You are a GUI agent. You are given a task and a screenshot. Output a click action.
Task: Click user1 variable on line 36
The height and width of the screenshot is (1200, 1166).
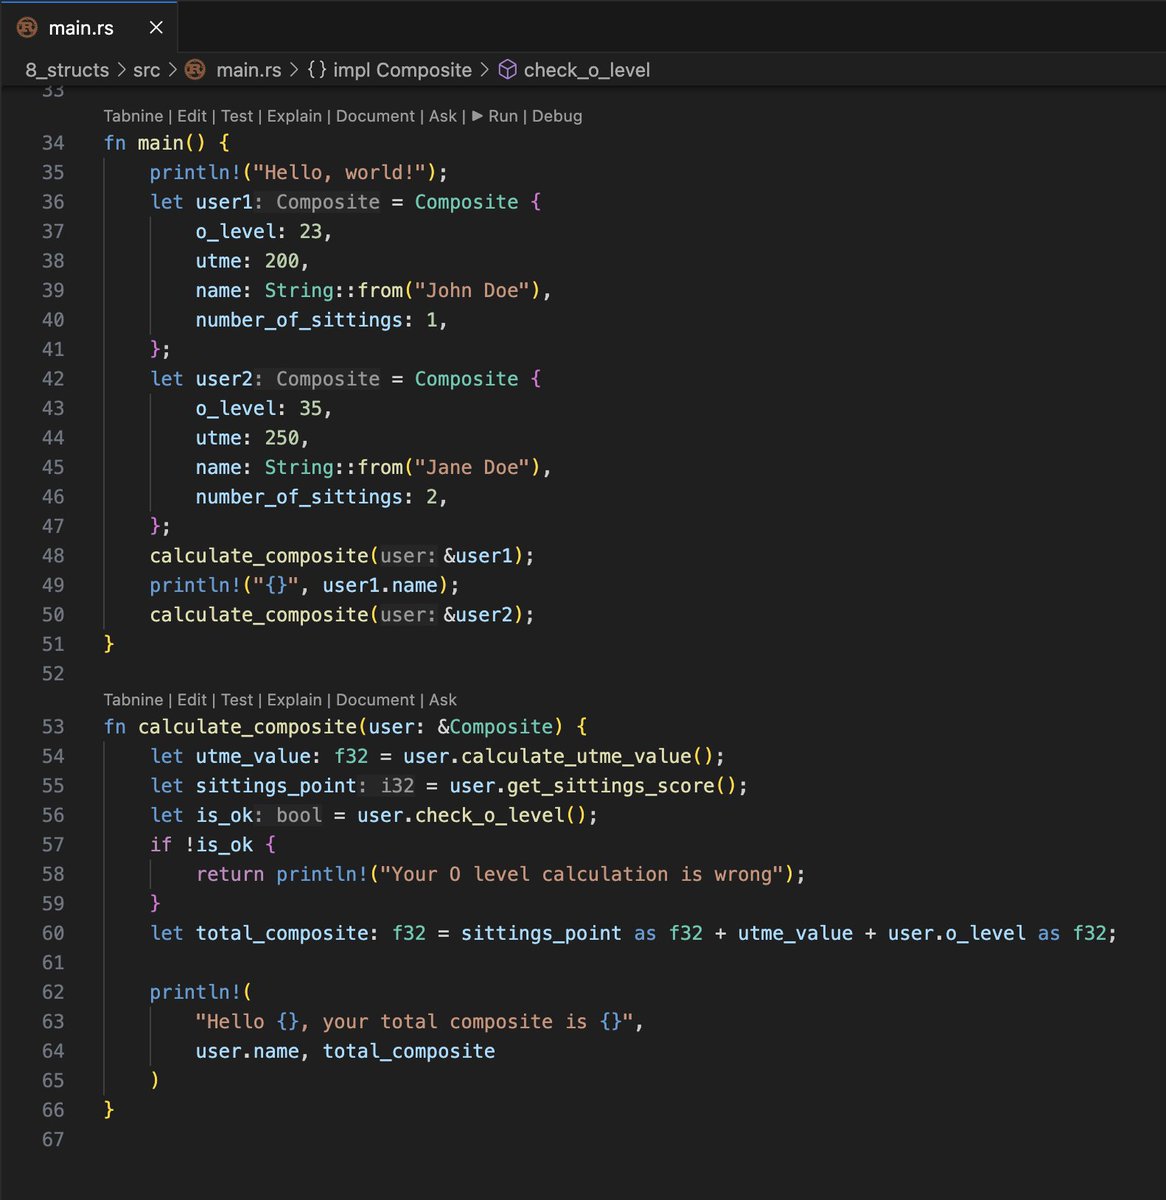point(224,202)
